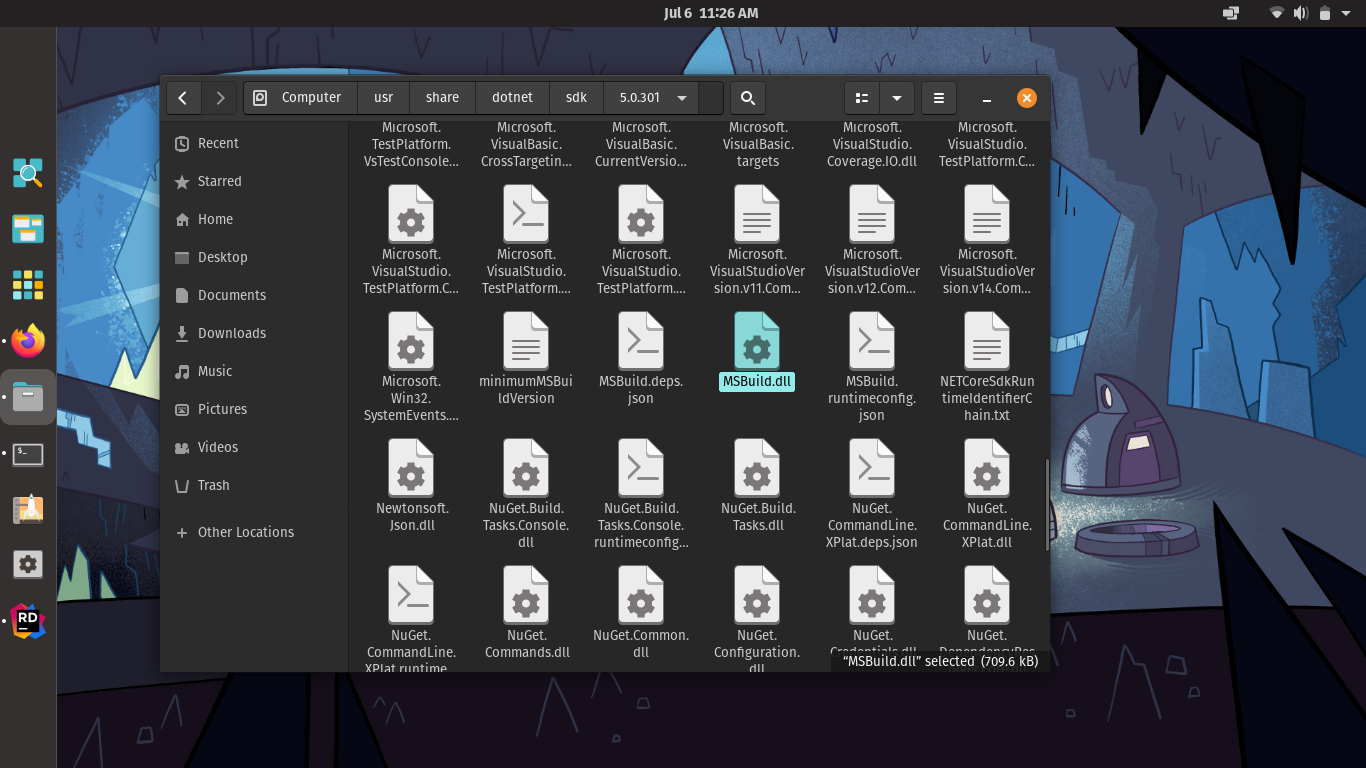
Task: Open the view options dropdown arrow
Action: [897, 98]
